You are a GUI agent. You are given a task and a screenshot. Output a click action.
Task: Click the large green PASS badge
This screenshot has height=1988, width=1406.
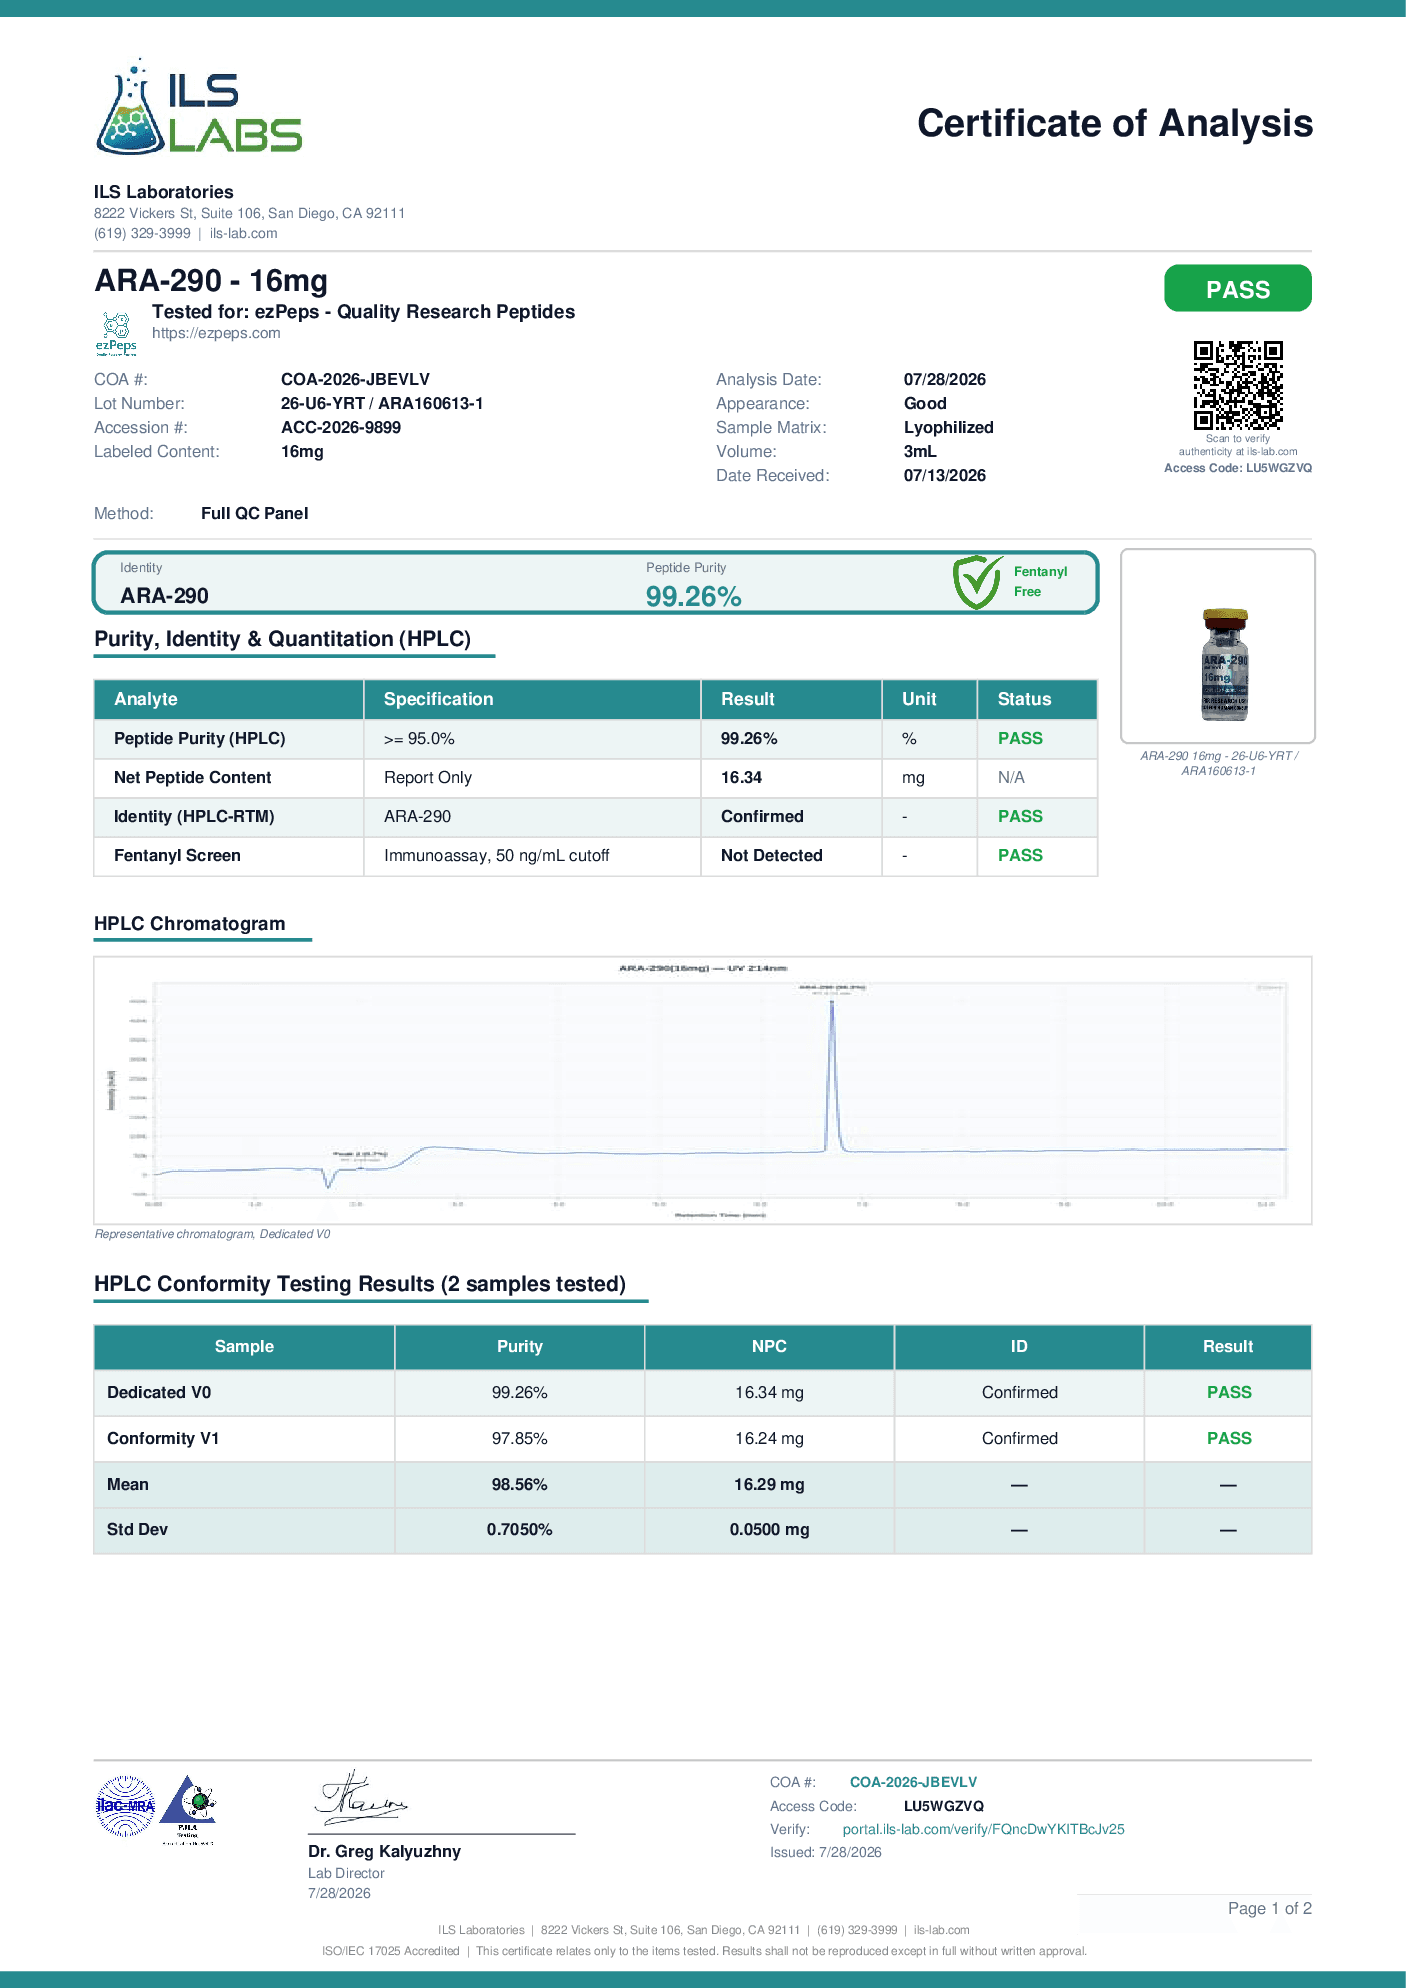pyautogui.click(x=1238, y=288)
